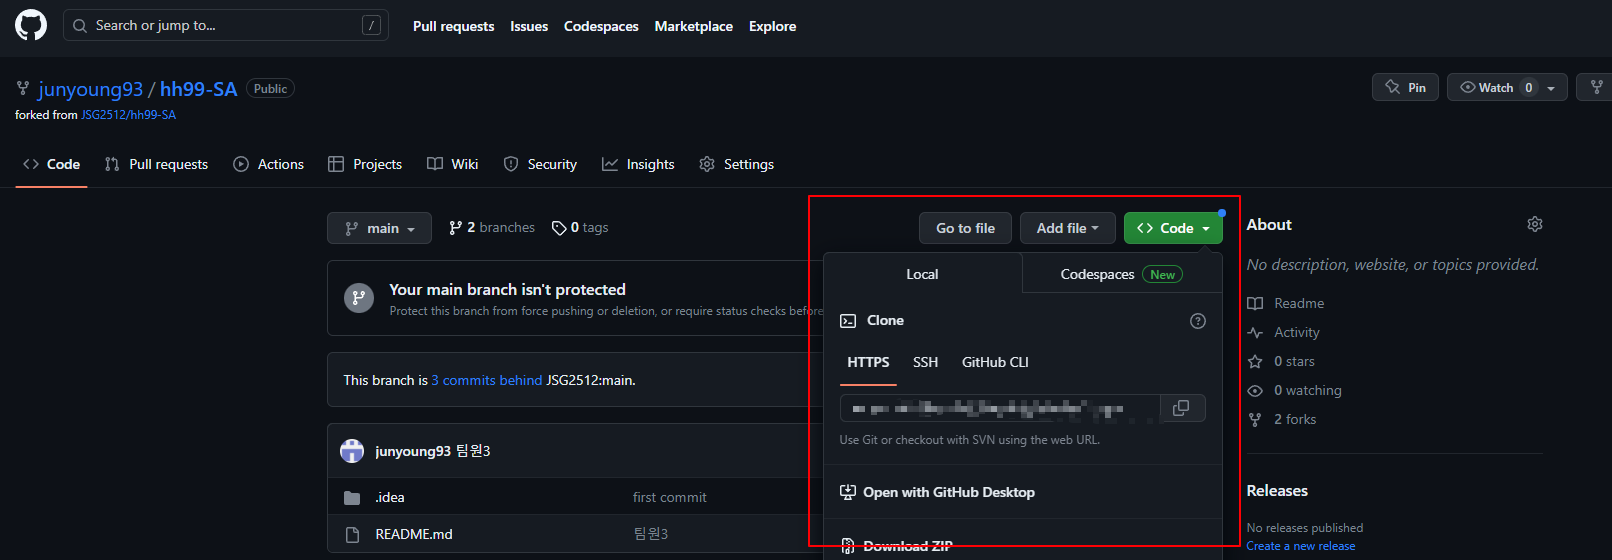Image resolution: width=1612 pixels, height=560 pixels.
Task: Open Pull requests in top navigation
Action: (x=453, y=26)
